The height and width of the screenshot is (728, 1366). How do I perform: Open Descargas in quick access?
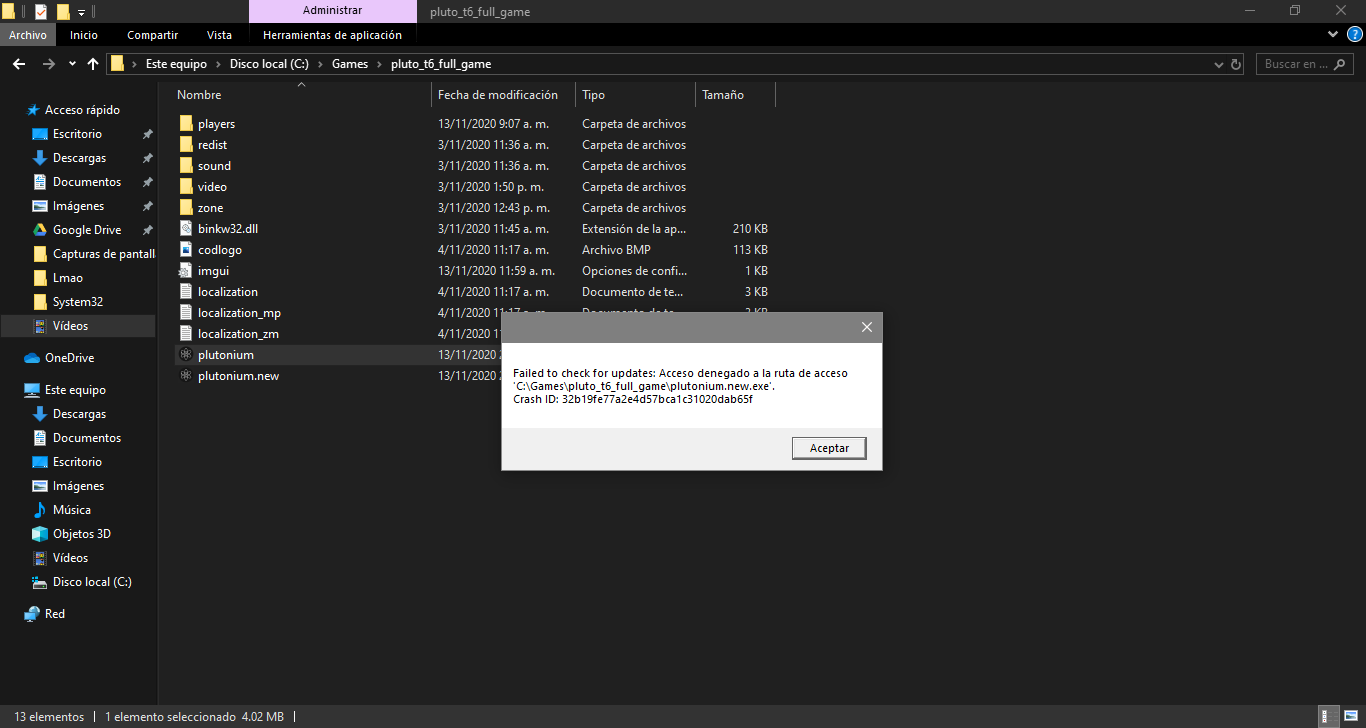[x=79, y=158]
